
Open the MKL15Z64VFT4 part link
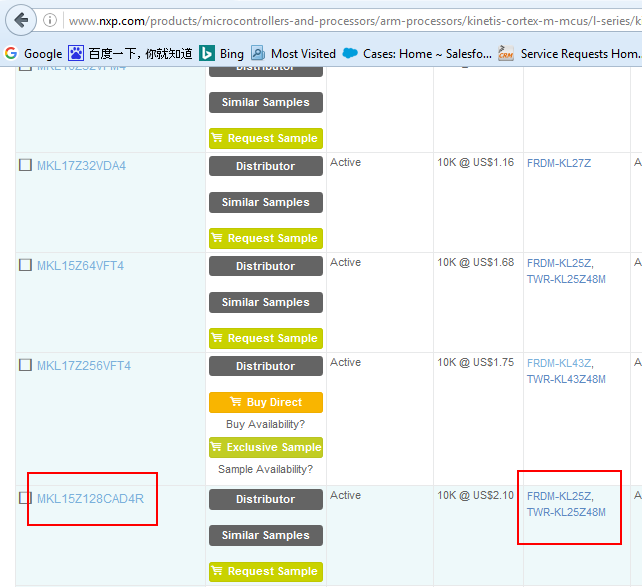coord(80,266)
